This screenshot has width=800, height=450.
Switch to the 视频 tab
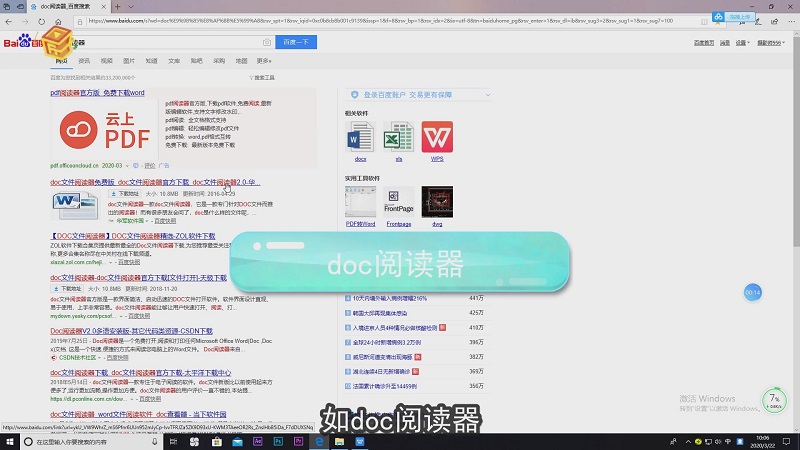click(106, 61)
